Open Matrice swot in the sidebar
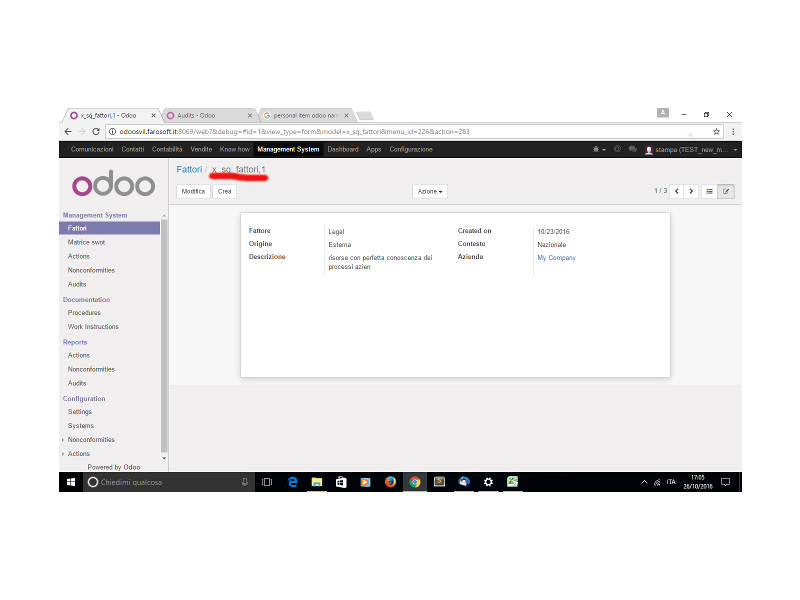Screen dimensions: 800x600 point(86,242)
